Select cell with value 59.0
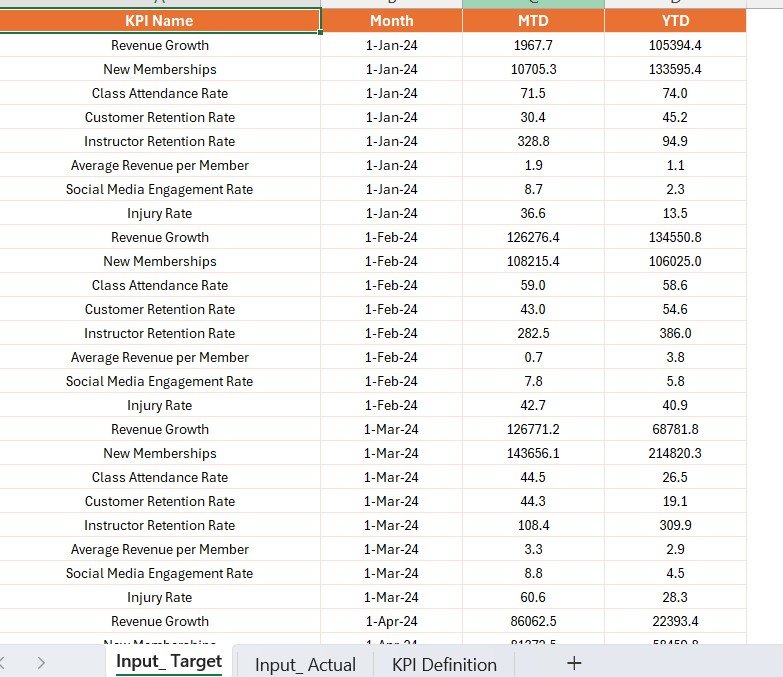The height and width of the screenshot is (677, 783). [x=533, y=285]
